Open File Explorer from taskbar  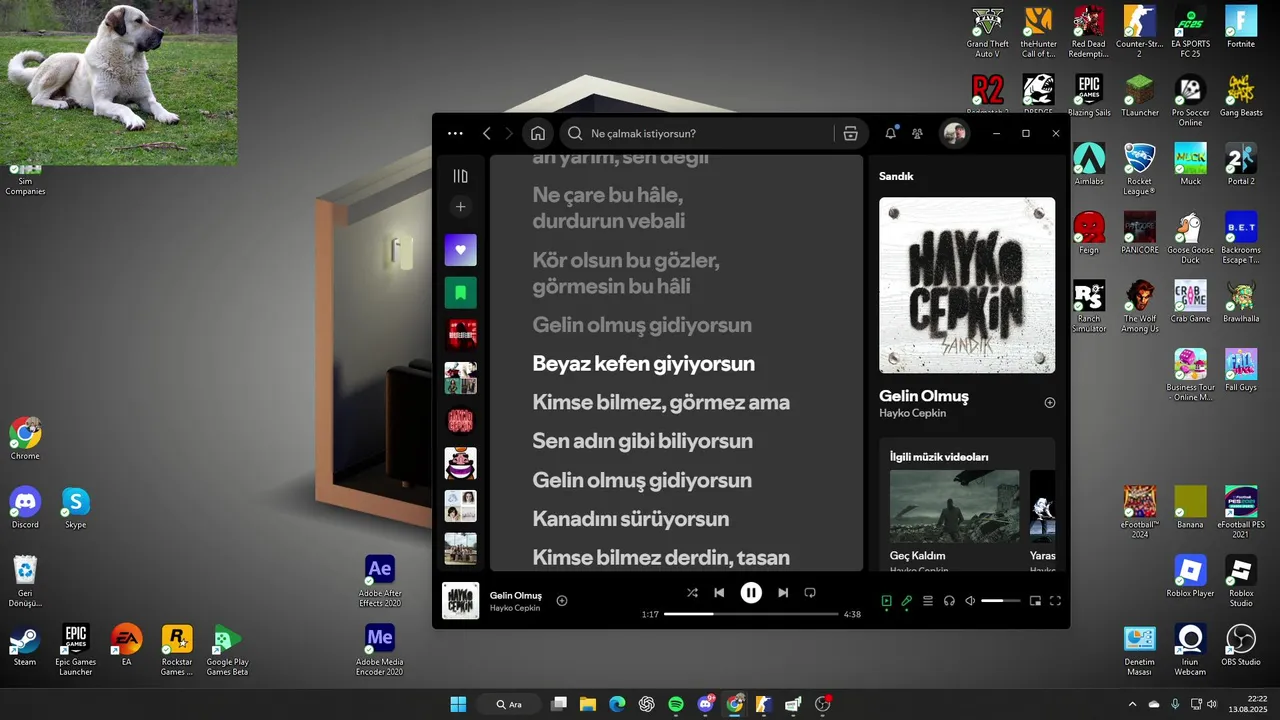(x=588, y=704)
